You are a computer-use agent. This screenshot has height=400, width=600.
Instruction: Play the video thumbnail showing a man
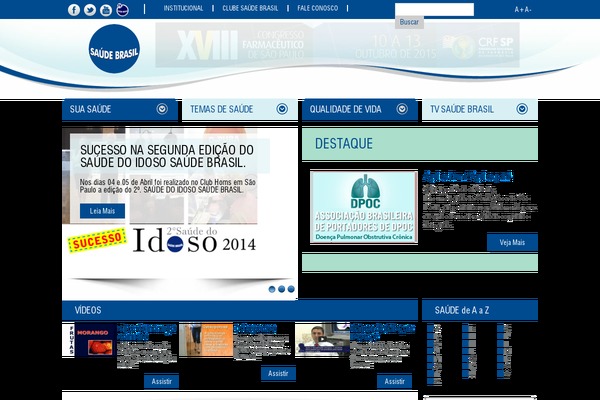click(322, 340)
